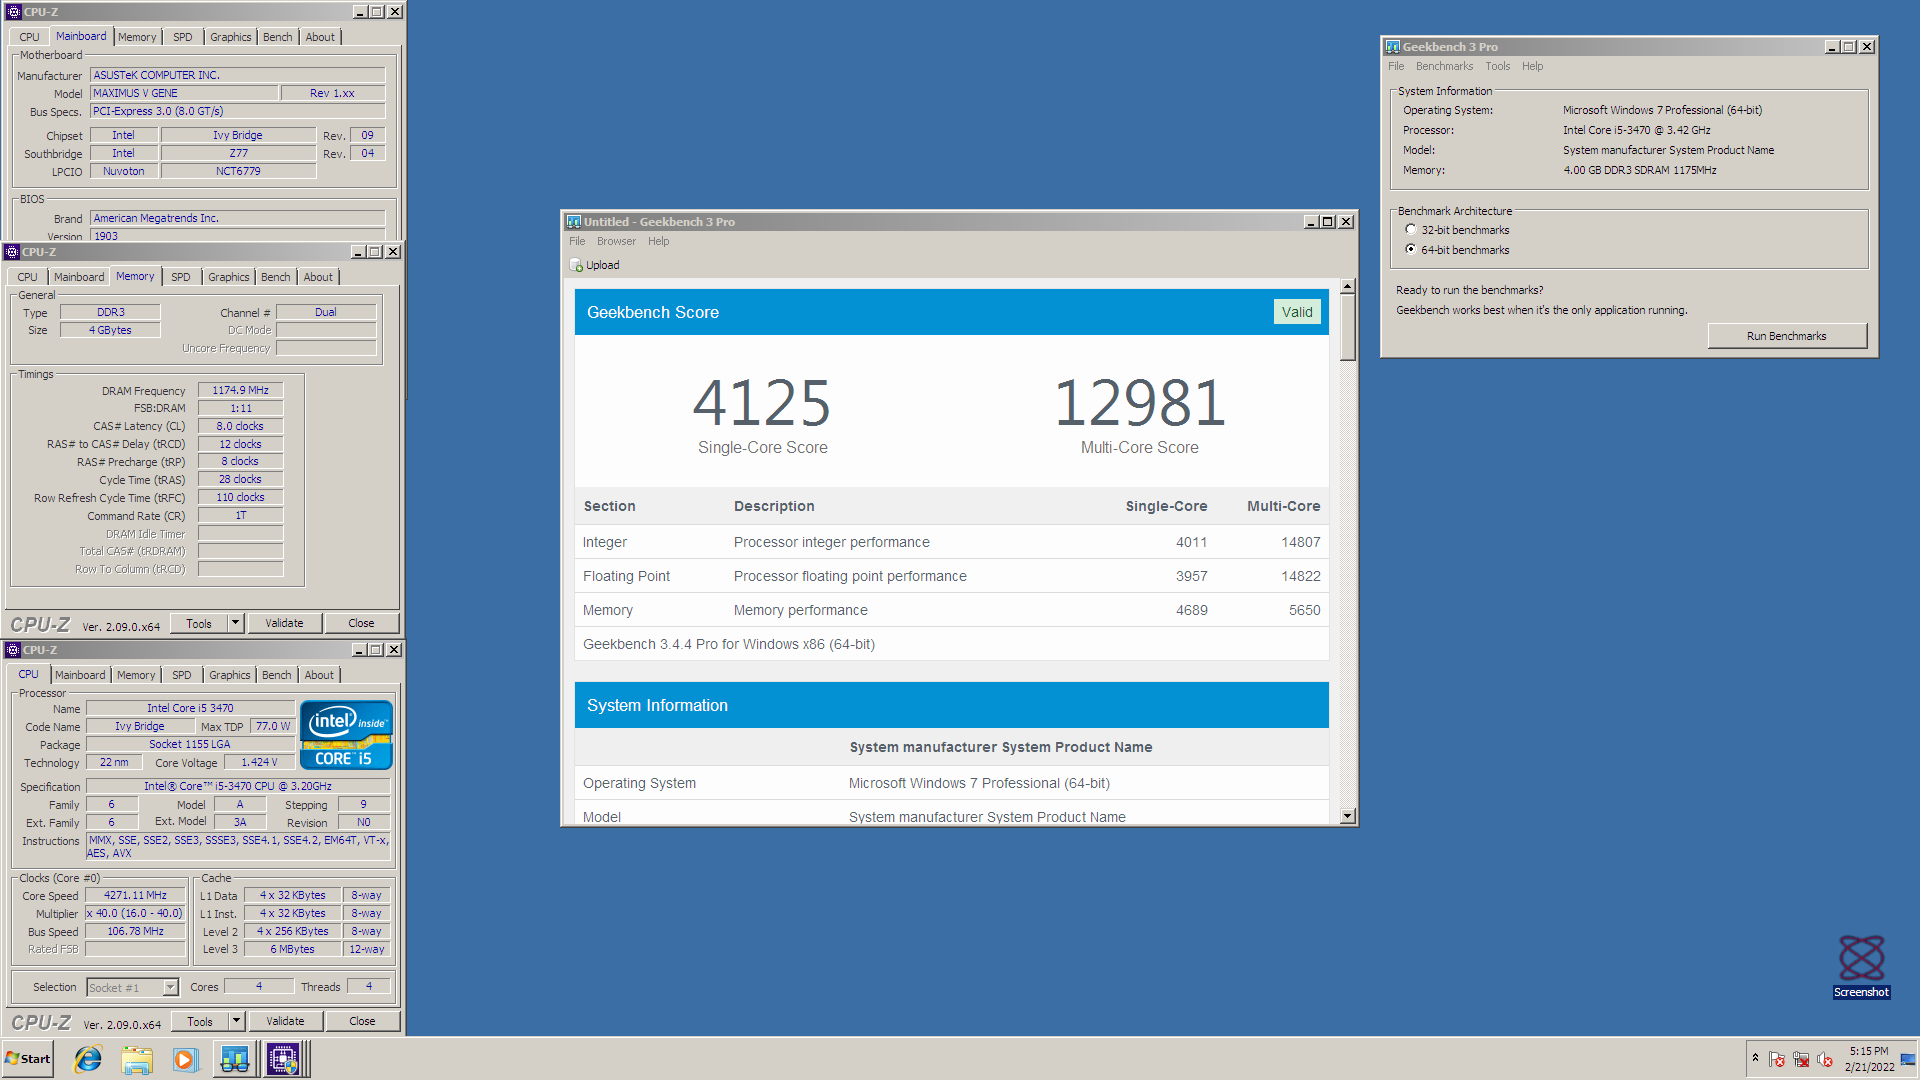Switch to Geekbench taskbar icon
Image resolution: width=1920 pixels, height=1080 pixels.
coord(235,1059)
